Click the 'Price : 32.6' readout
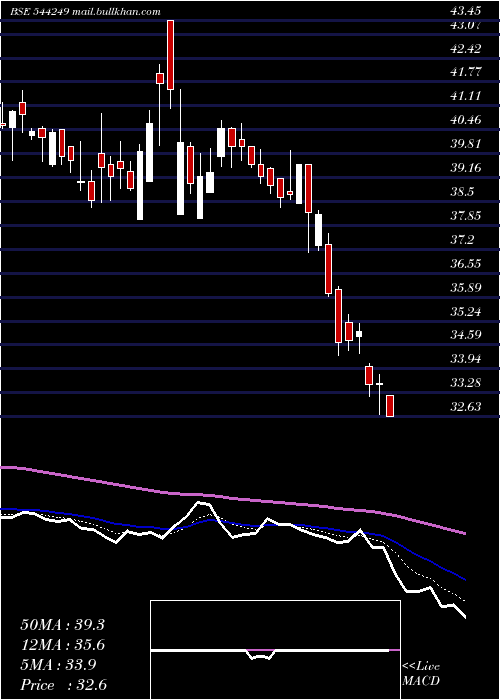The height and width of the screenshot is (700, 500). click(64, 685)
